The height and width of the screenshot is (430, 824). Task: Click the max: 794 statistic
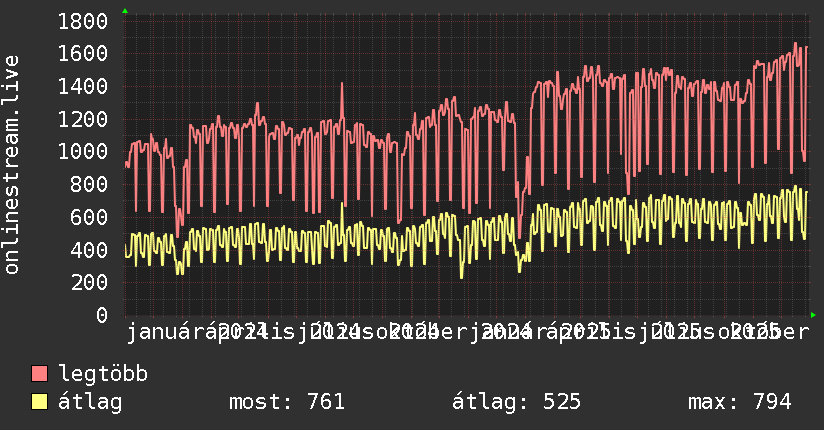coord(739,402)
